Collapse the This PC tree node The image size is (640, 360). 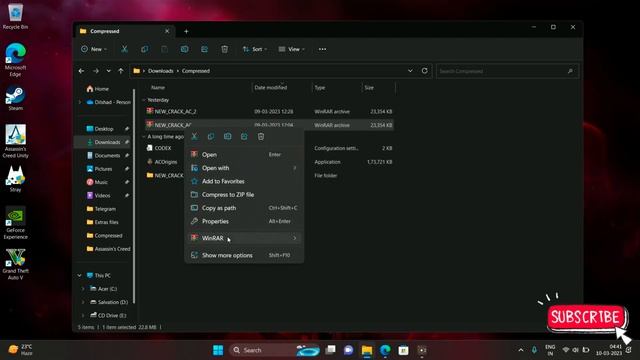(80, 276)
